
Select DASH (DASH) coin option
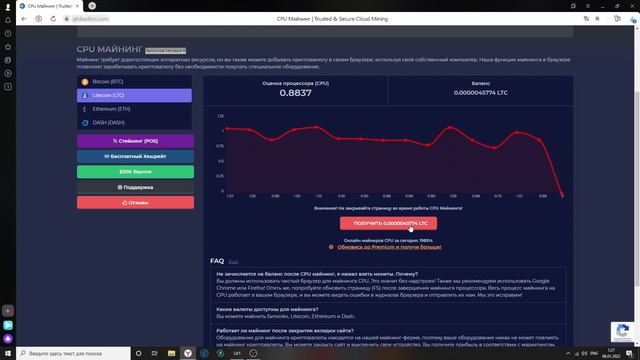134,122
